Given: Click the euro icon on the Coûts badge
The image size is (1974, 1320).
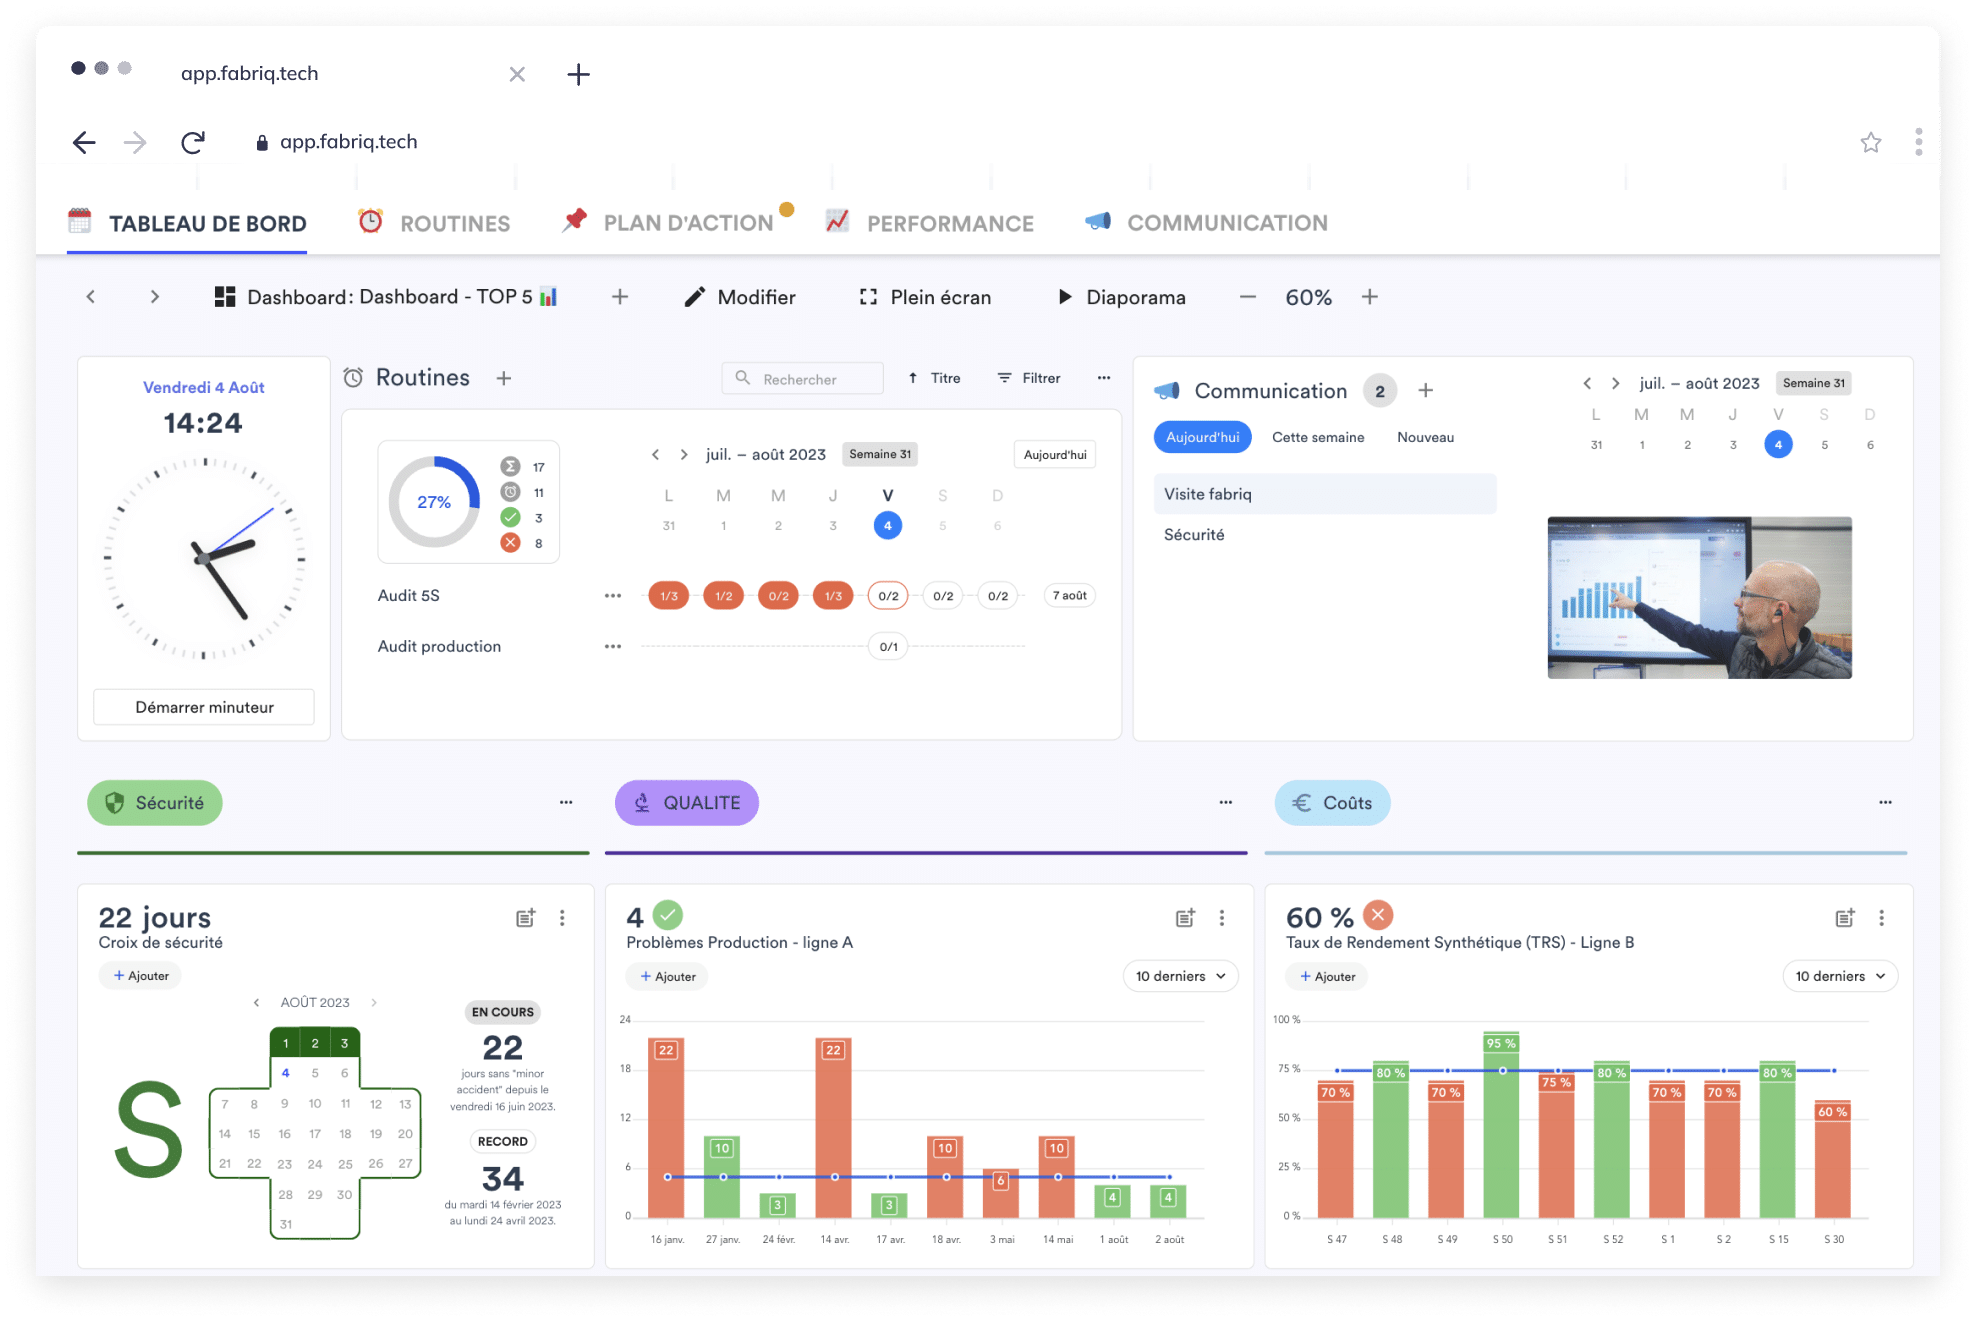Looking at the screenshot, I should pyautogui.click(x=1301, y=802).
